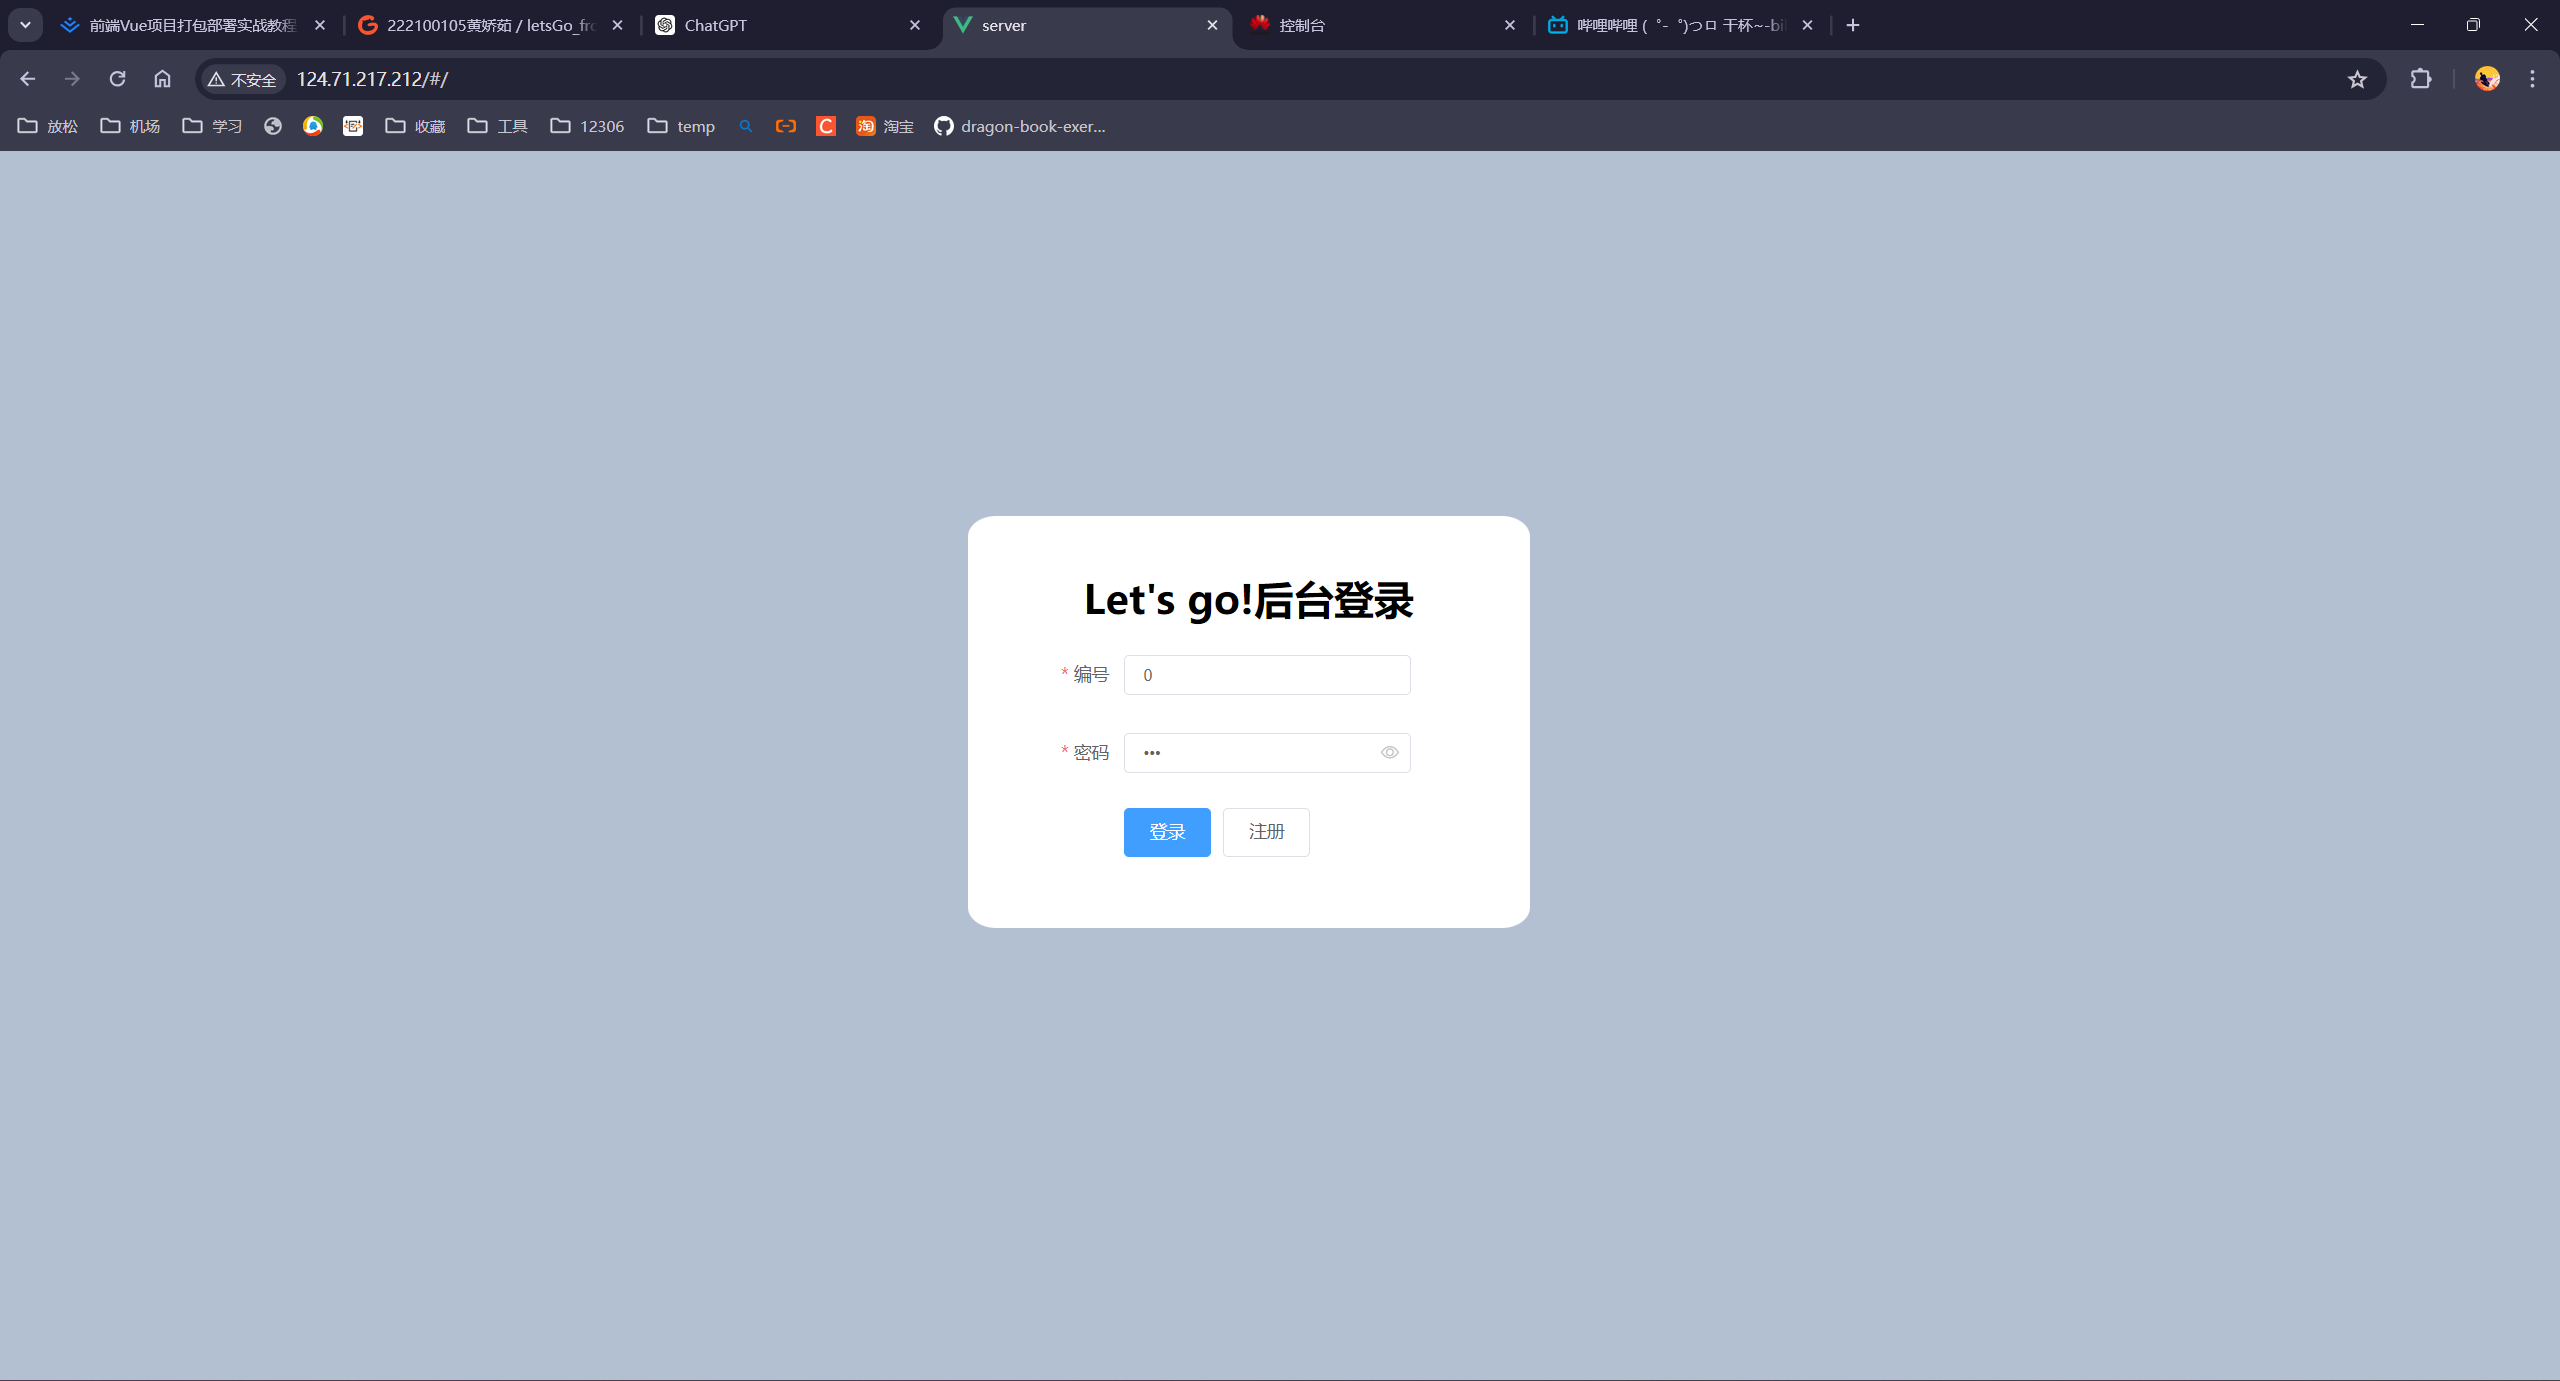Image resolution: width=2560 pixels, height=1381 pixels.
Task: Open the 学习 bookmarks folder
Action: pos(212,126)
